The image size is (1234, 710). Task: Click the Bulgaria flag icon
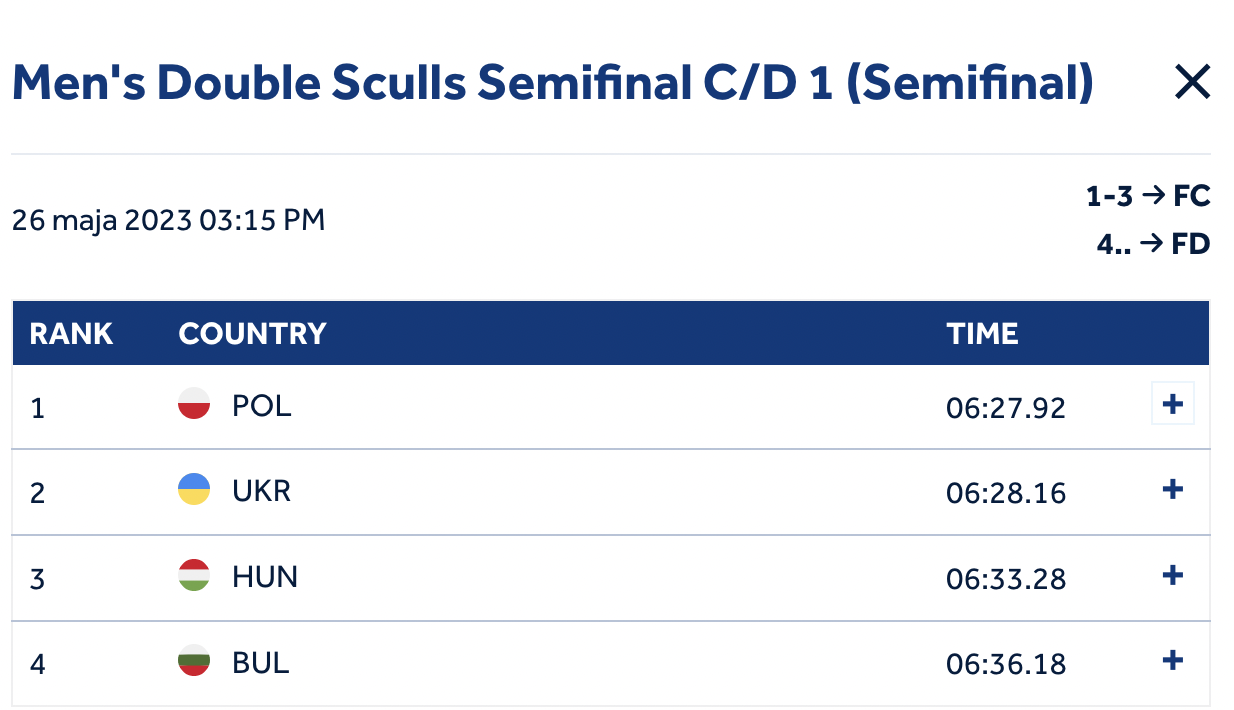click(194, 661)
